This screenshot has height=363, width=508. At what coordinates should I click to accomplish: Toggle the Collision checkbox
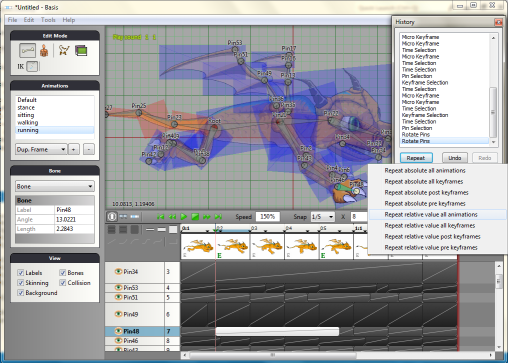coord(63,283)
